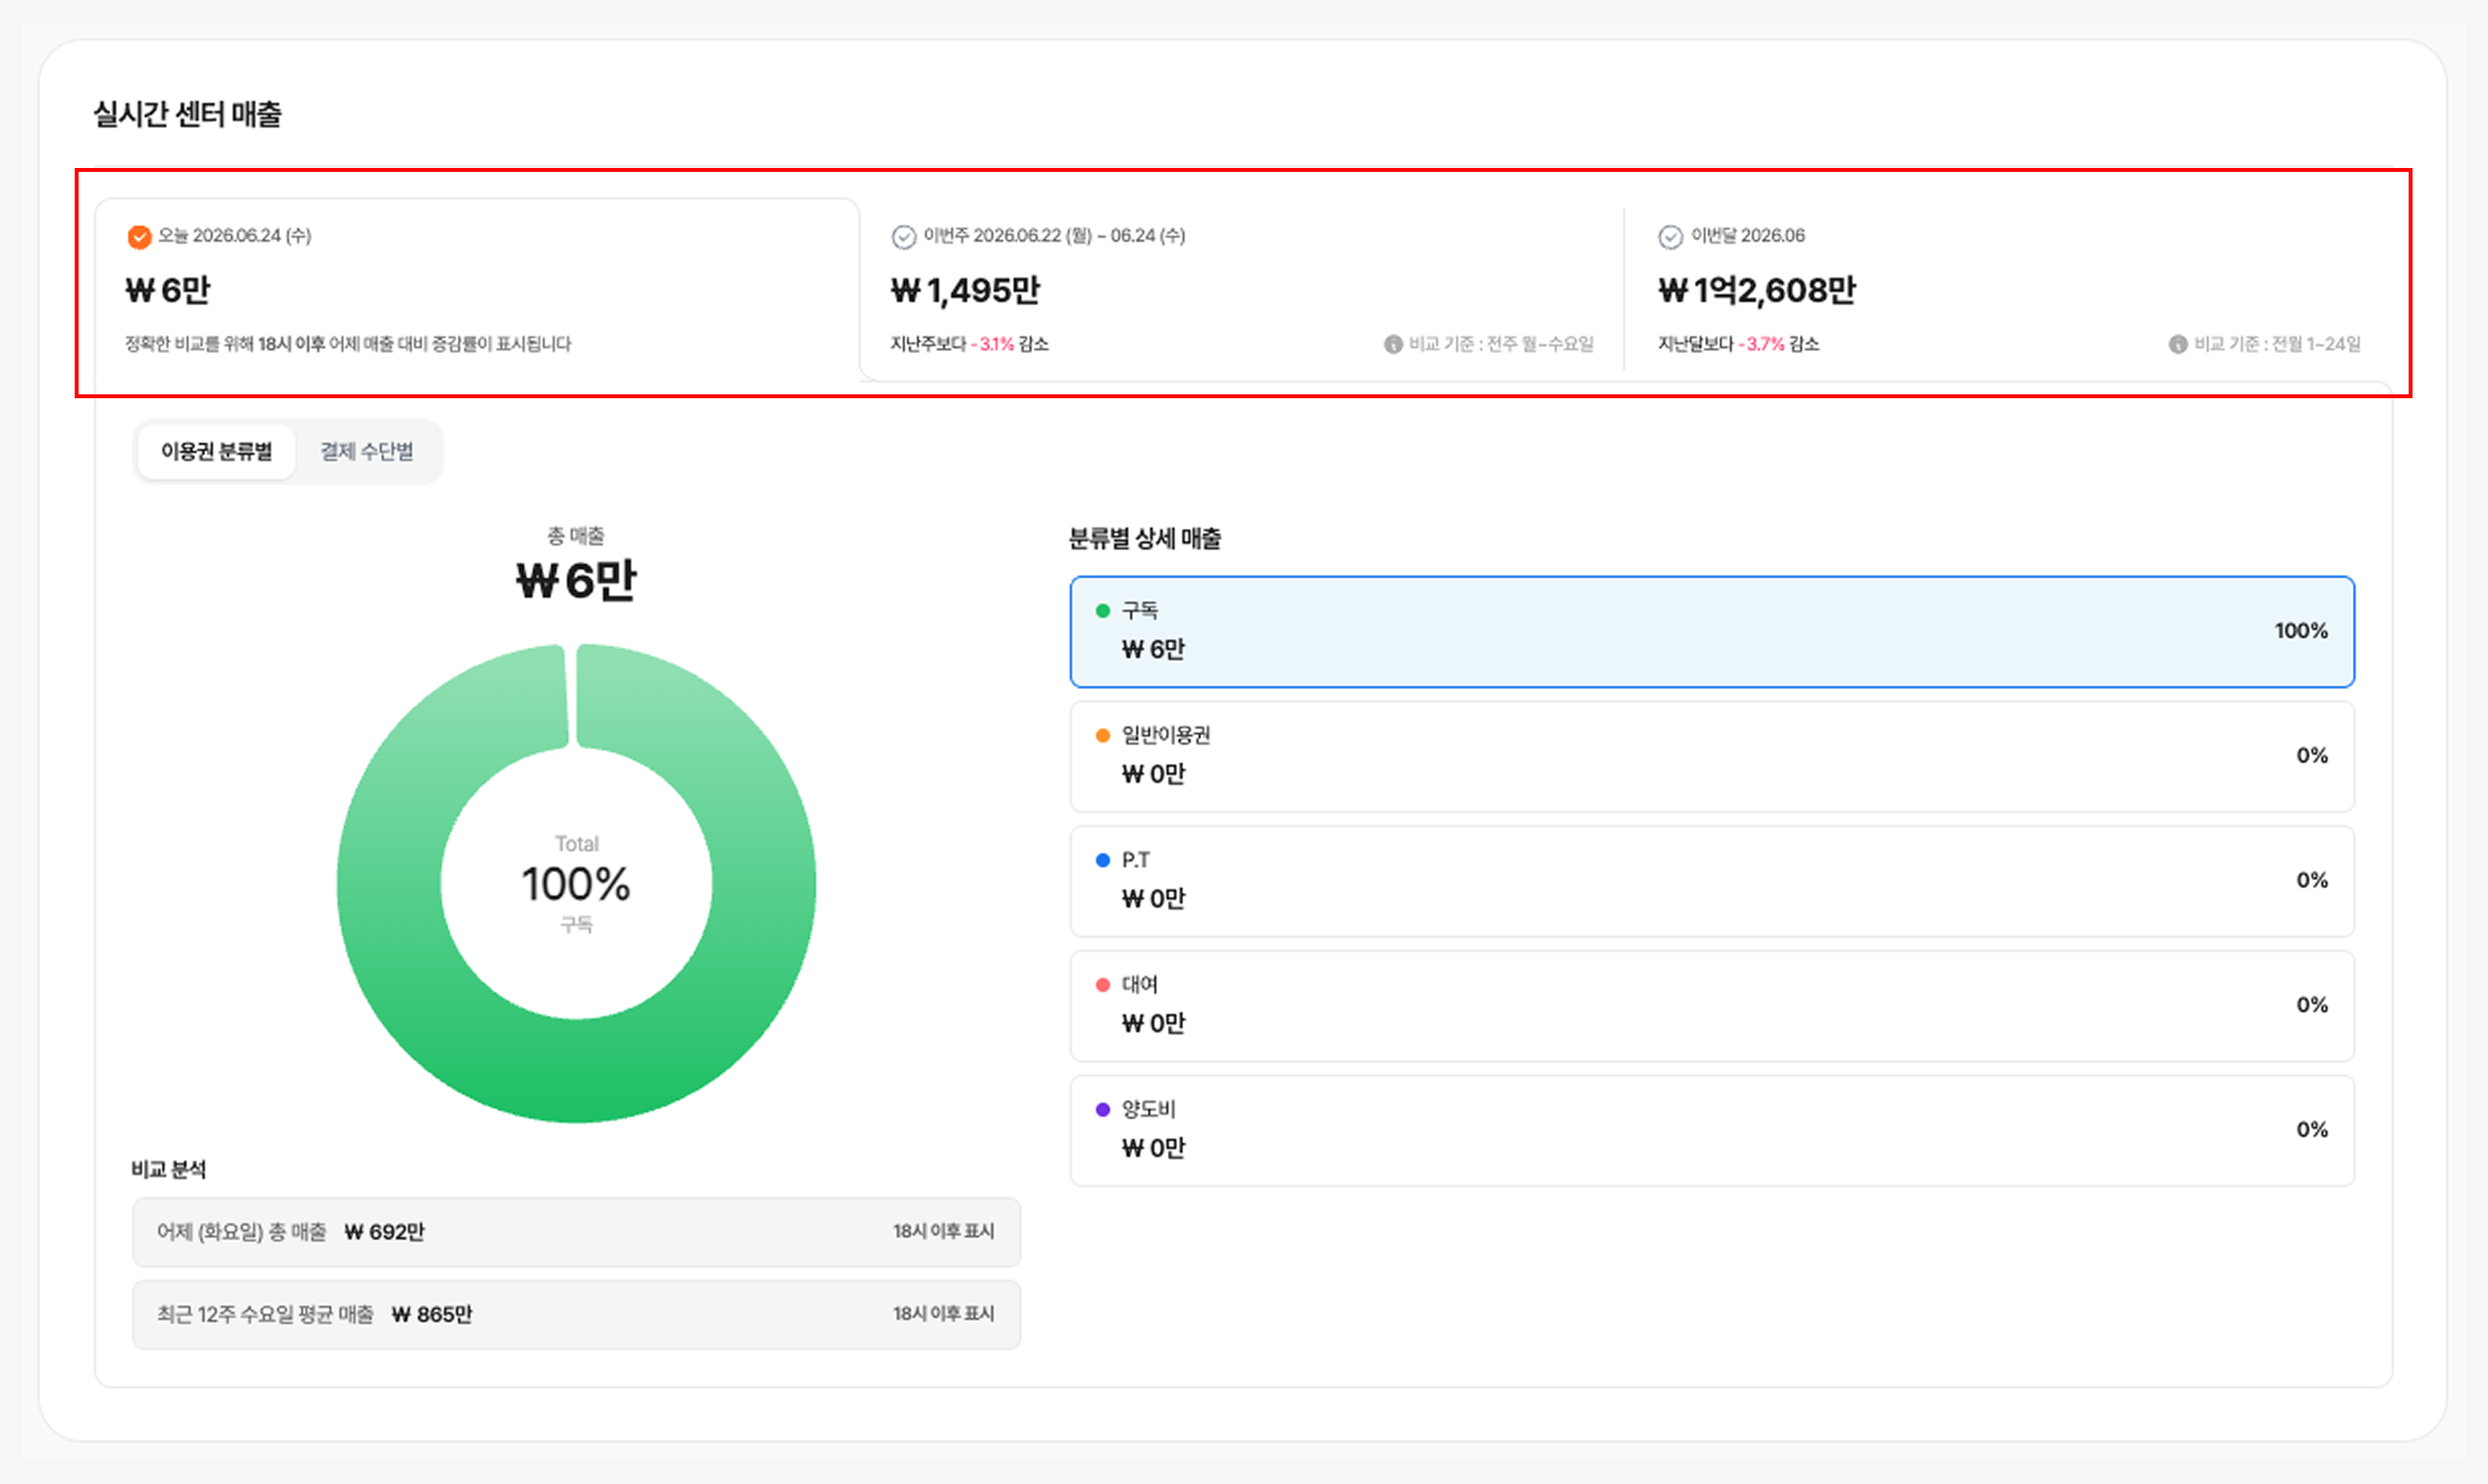Click the 18시 이후 어제 매출 대비 notice text

tap(348, 344)
